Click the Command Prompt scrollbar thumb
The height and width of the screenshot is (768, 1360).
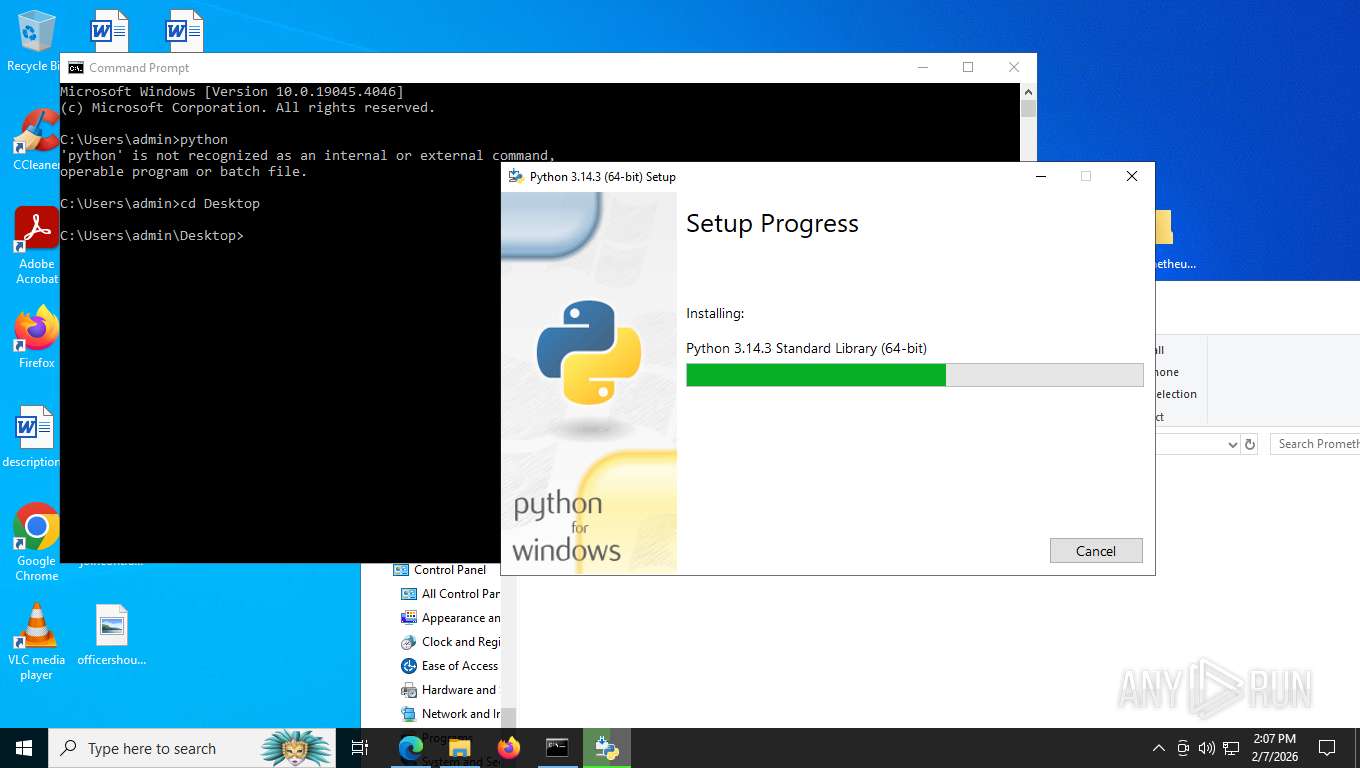pyautogui.click(x=1028, y=108)
